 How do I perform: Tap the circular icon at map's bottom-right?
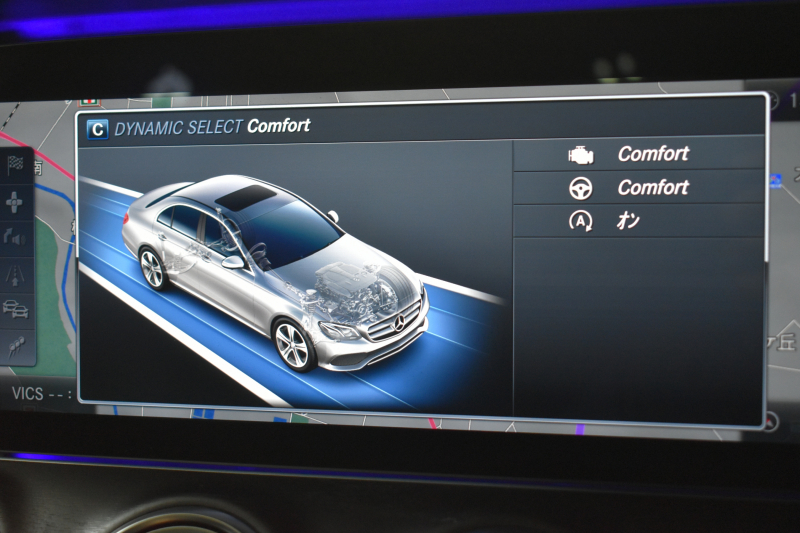point(771,421)
